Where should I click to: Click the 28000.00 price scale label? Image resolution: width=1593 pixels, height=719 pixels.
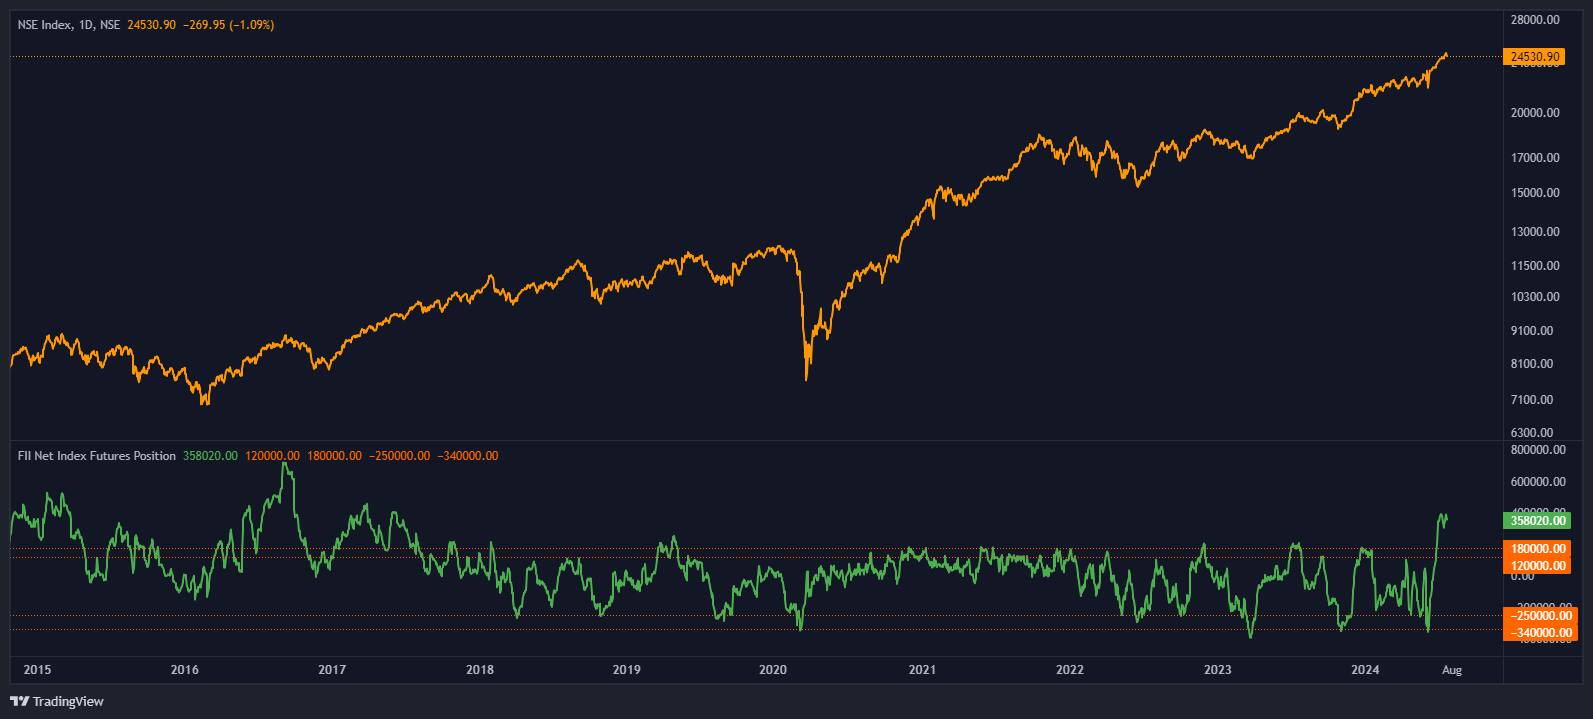[1535, 19]
